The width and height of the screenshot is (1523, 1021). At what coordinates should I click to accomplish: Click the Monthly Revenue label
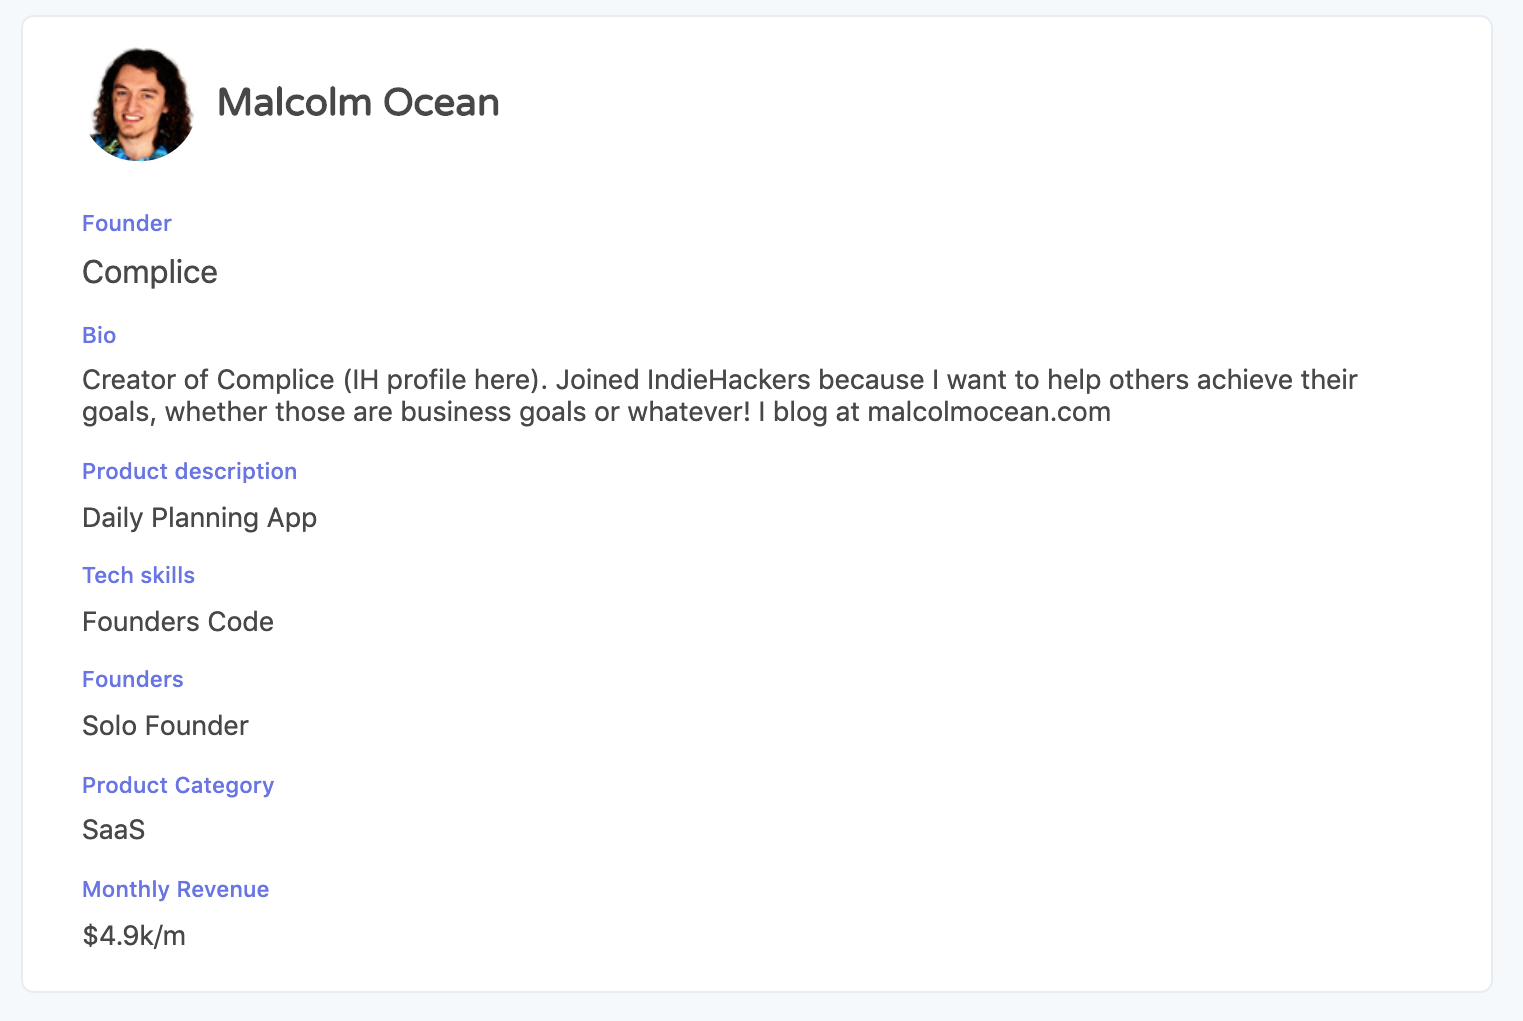(x=176, y=889)
